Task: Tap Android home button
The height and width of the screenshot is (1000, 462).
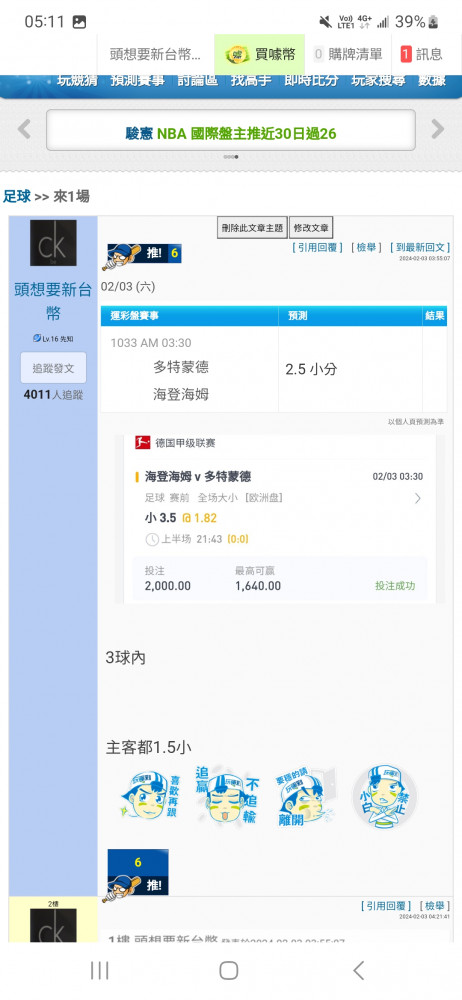Action: click(x=228, y=971)
